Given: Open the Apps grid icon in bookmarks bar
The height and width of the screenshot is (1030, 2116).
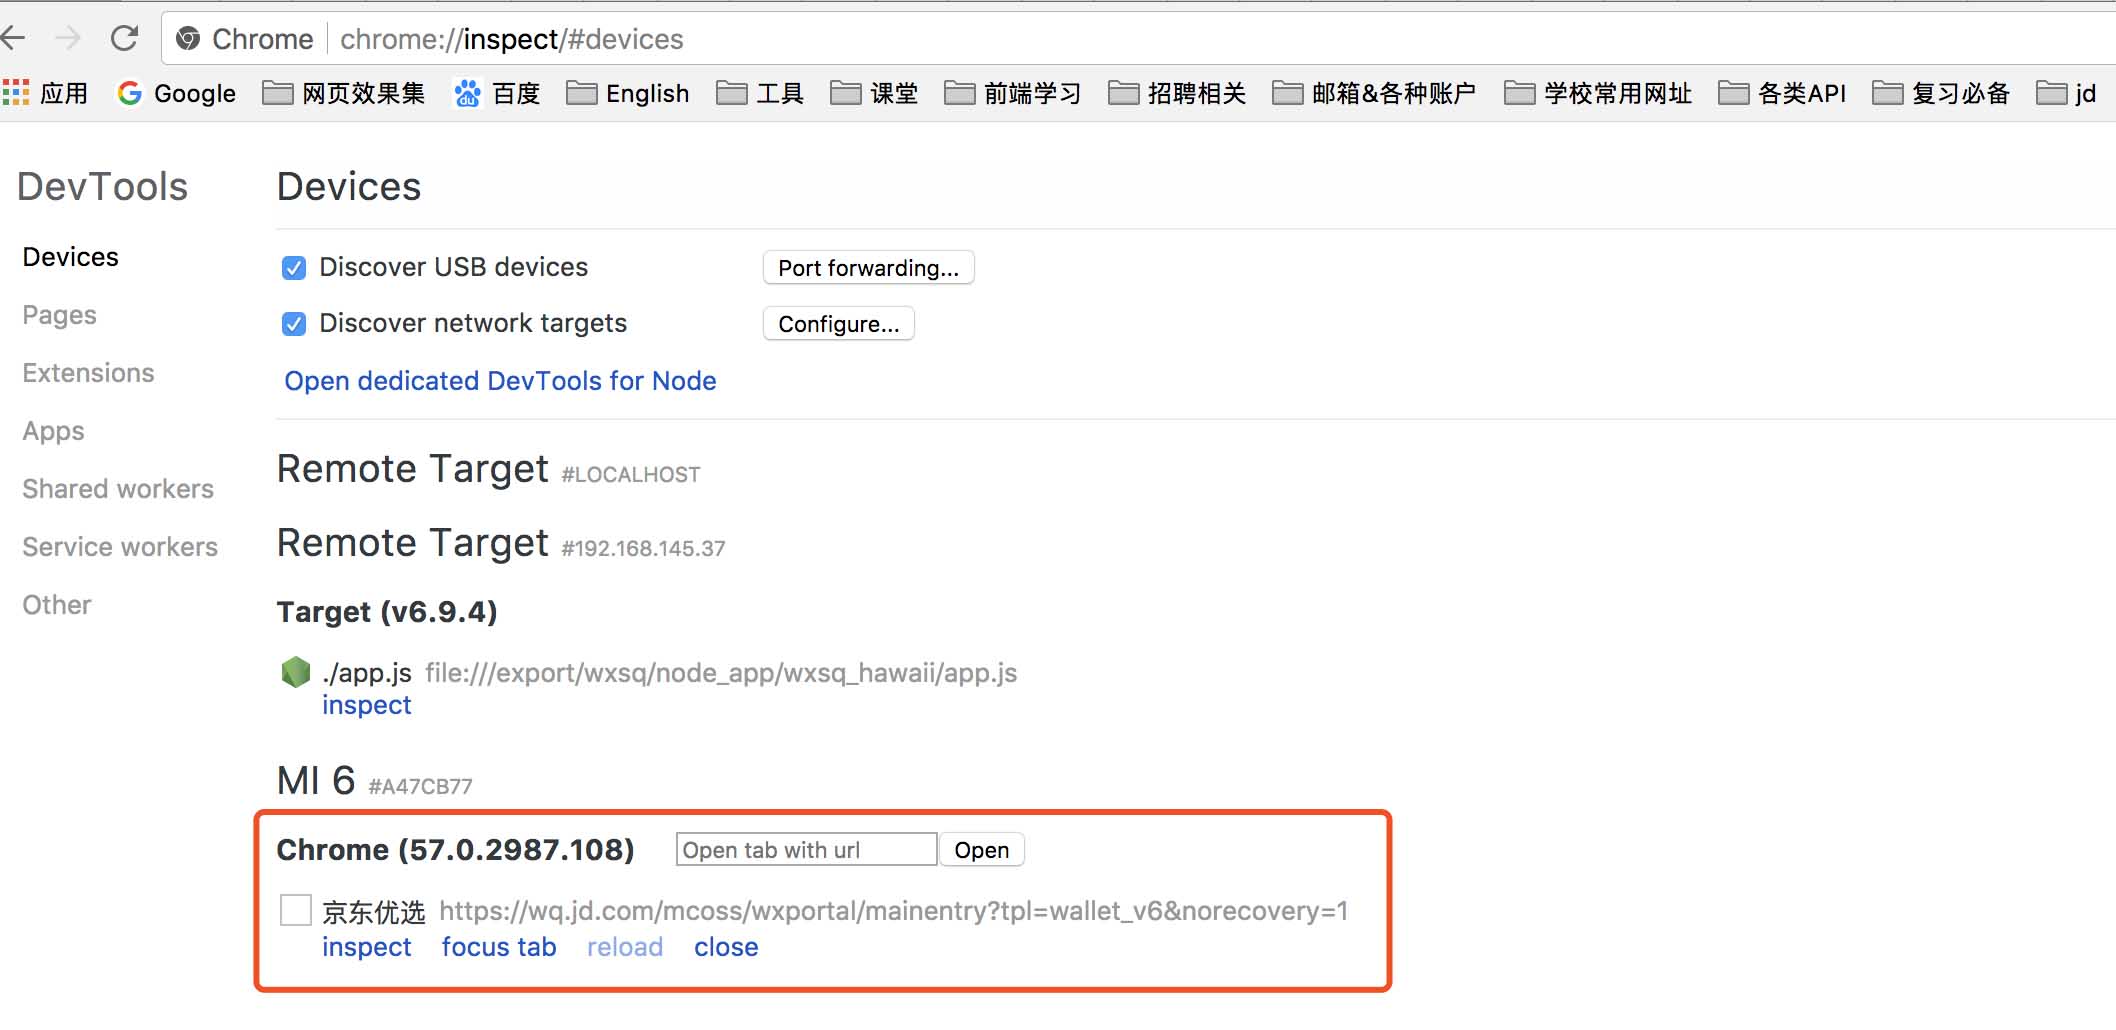Looking at the screenshot, I should click(16, 93).
